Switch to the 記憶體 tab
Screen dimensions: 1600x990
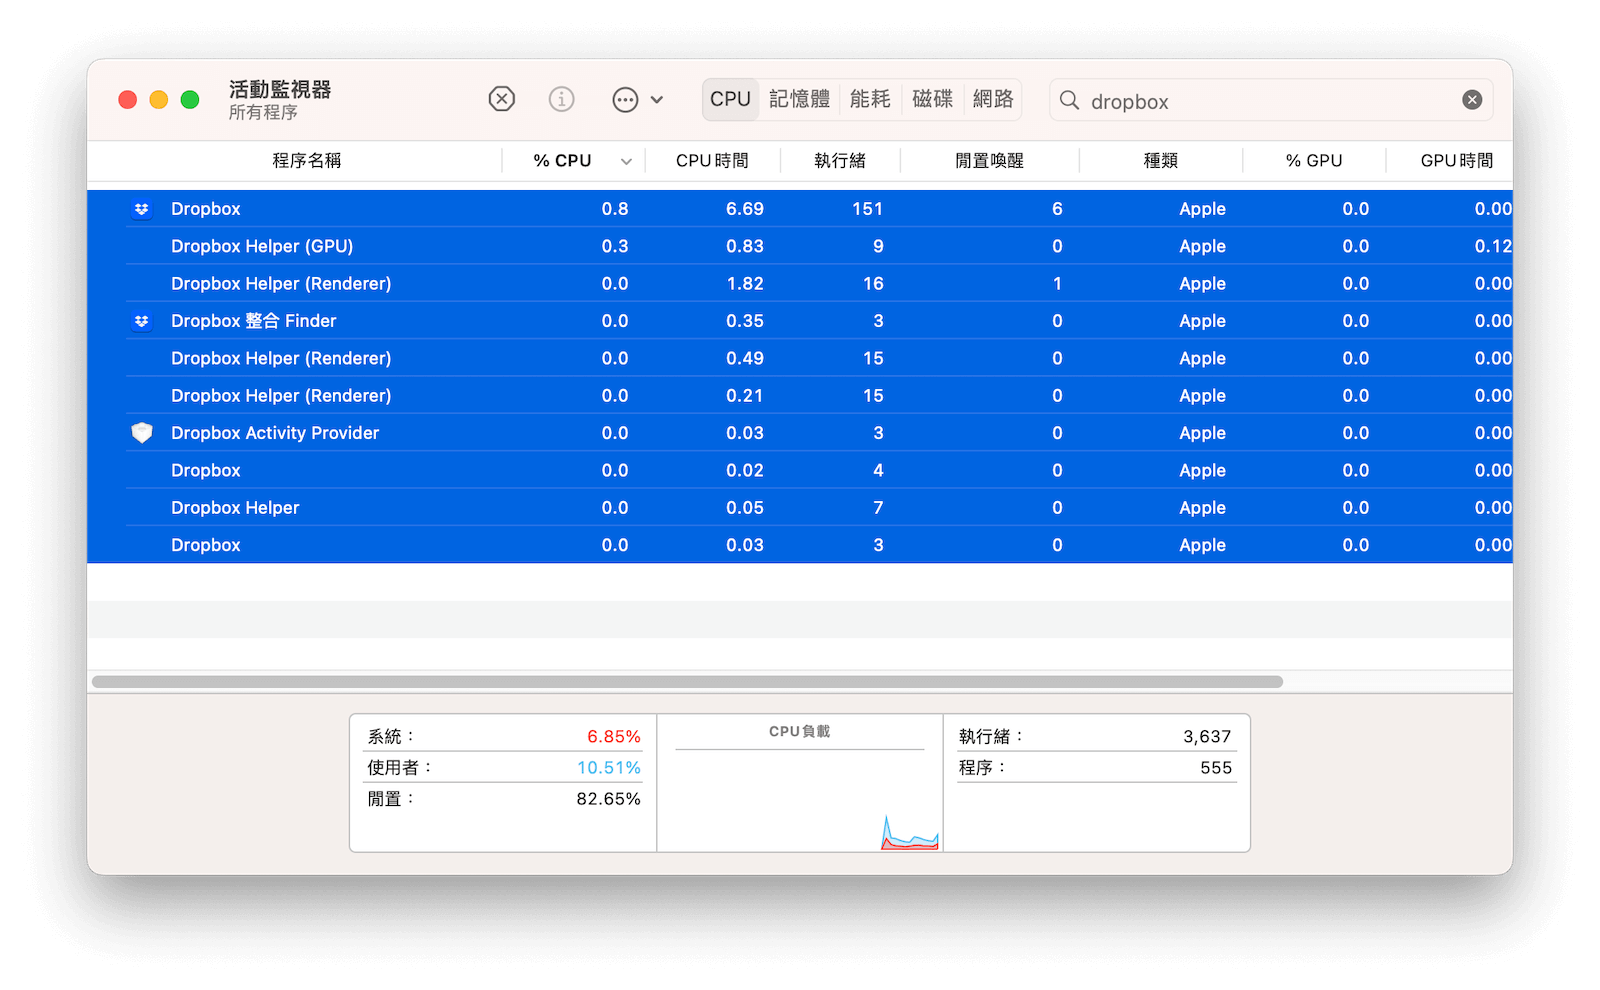pos(799,99)
